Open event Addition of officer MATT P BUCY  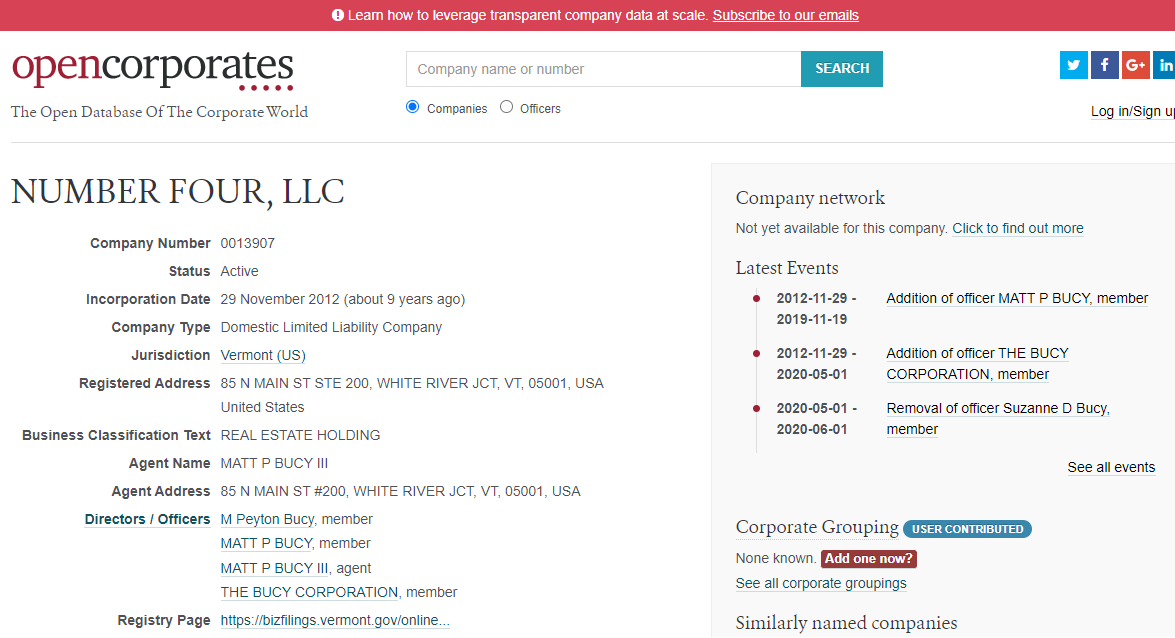[x=1017, y=298]
